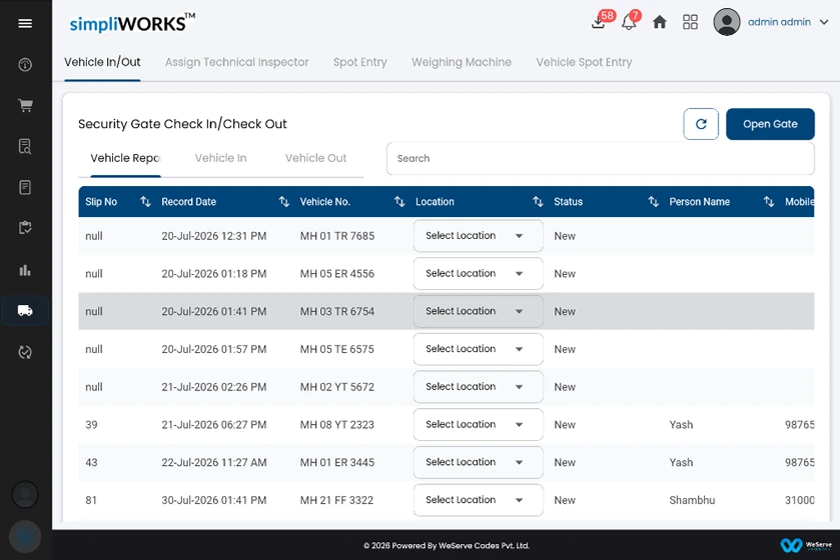Click slip number 43
The width and height of the screenshot is (840, 560).
pos(92,462)
